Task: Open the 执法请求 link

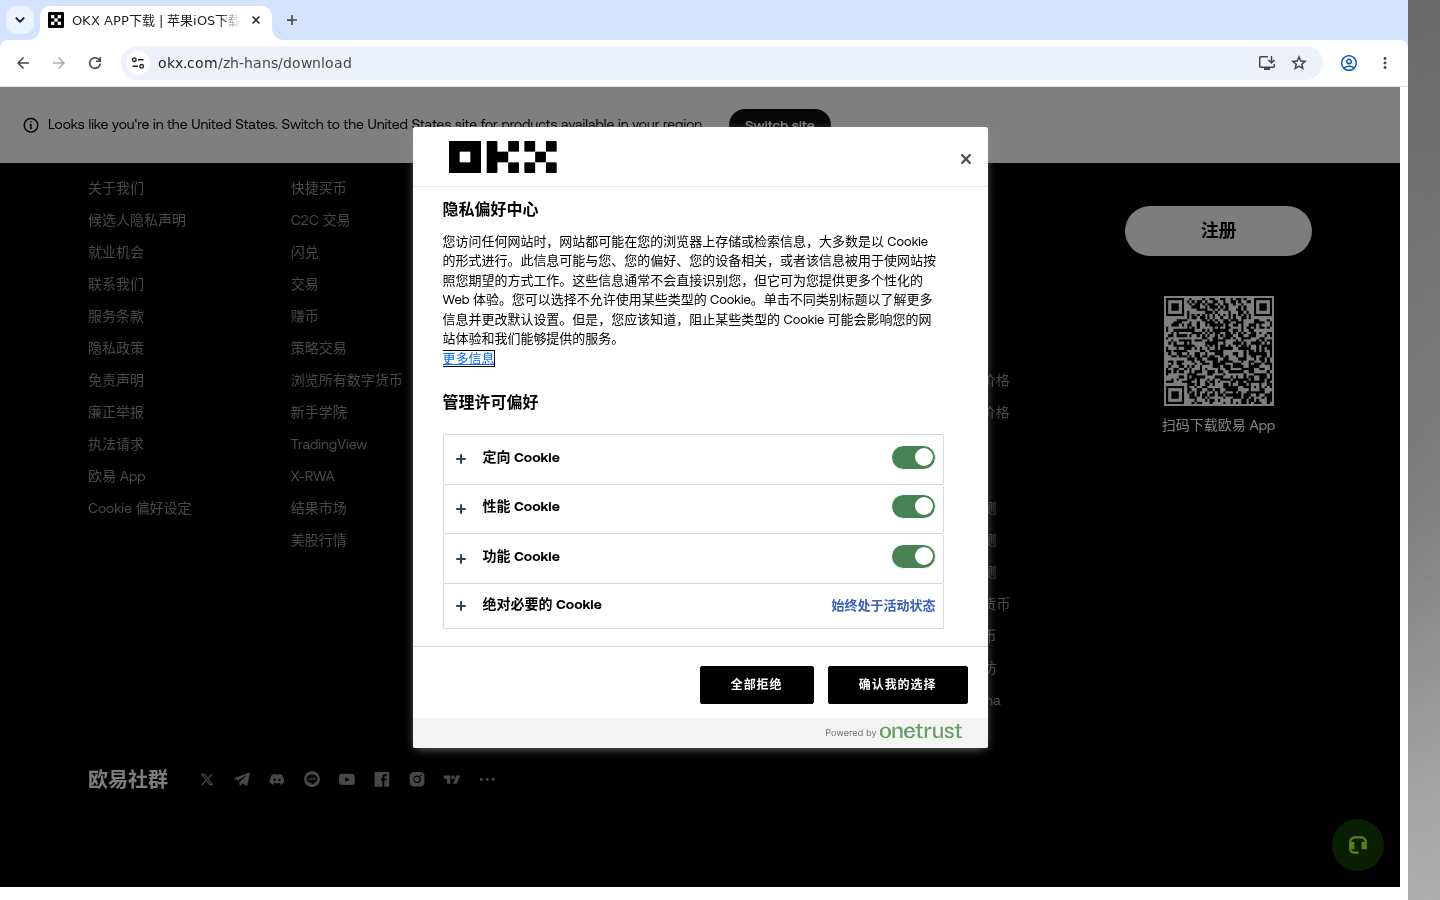Action: pyautogui.click(x=116, y=444)
